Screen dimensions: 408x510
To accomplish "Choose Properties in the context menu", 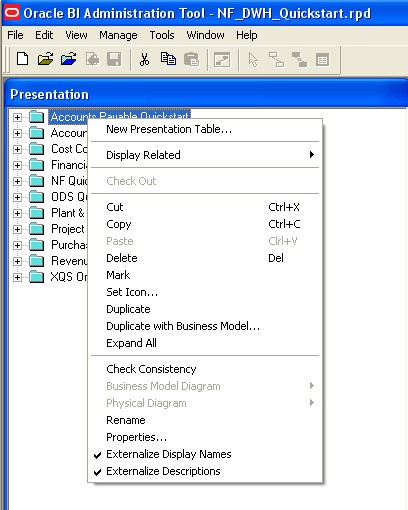I will tap(205, 437).
